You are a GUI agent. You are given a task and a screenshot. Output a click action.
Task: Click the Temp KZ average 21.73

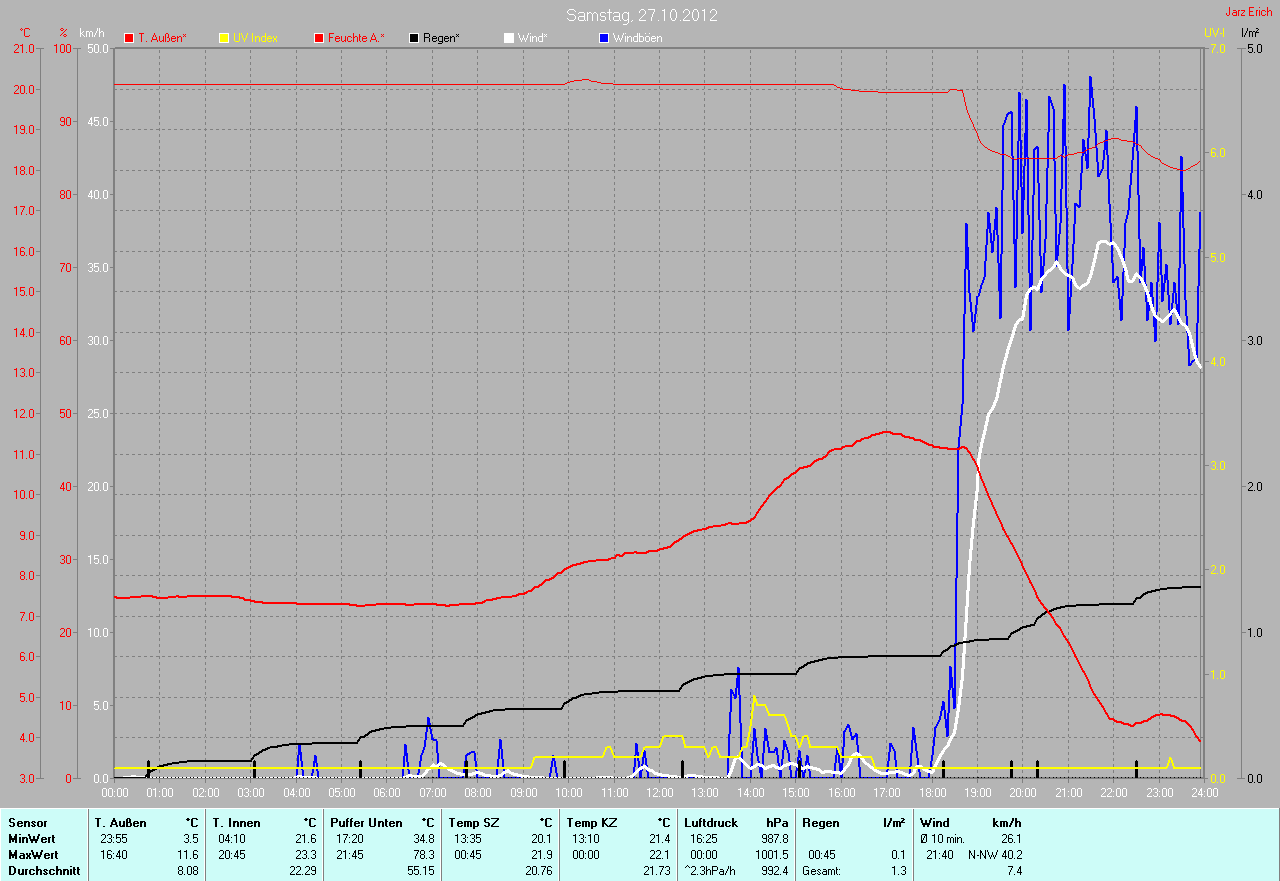[656, 871]
